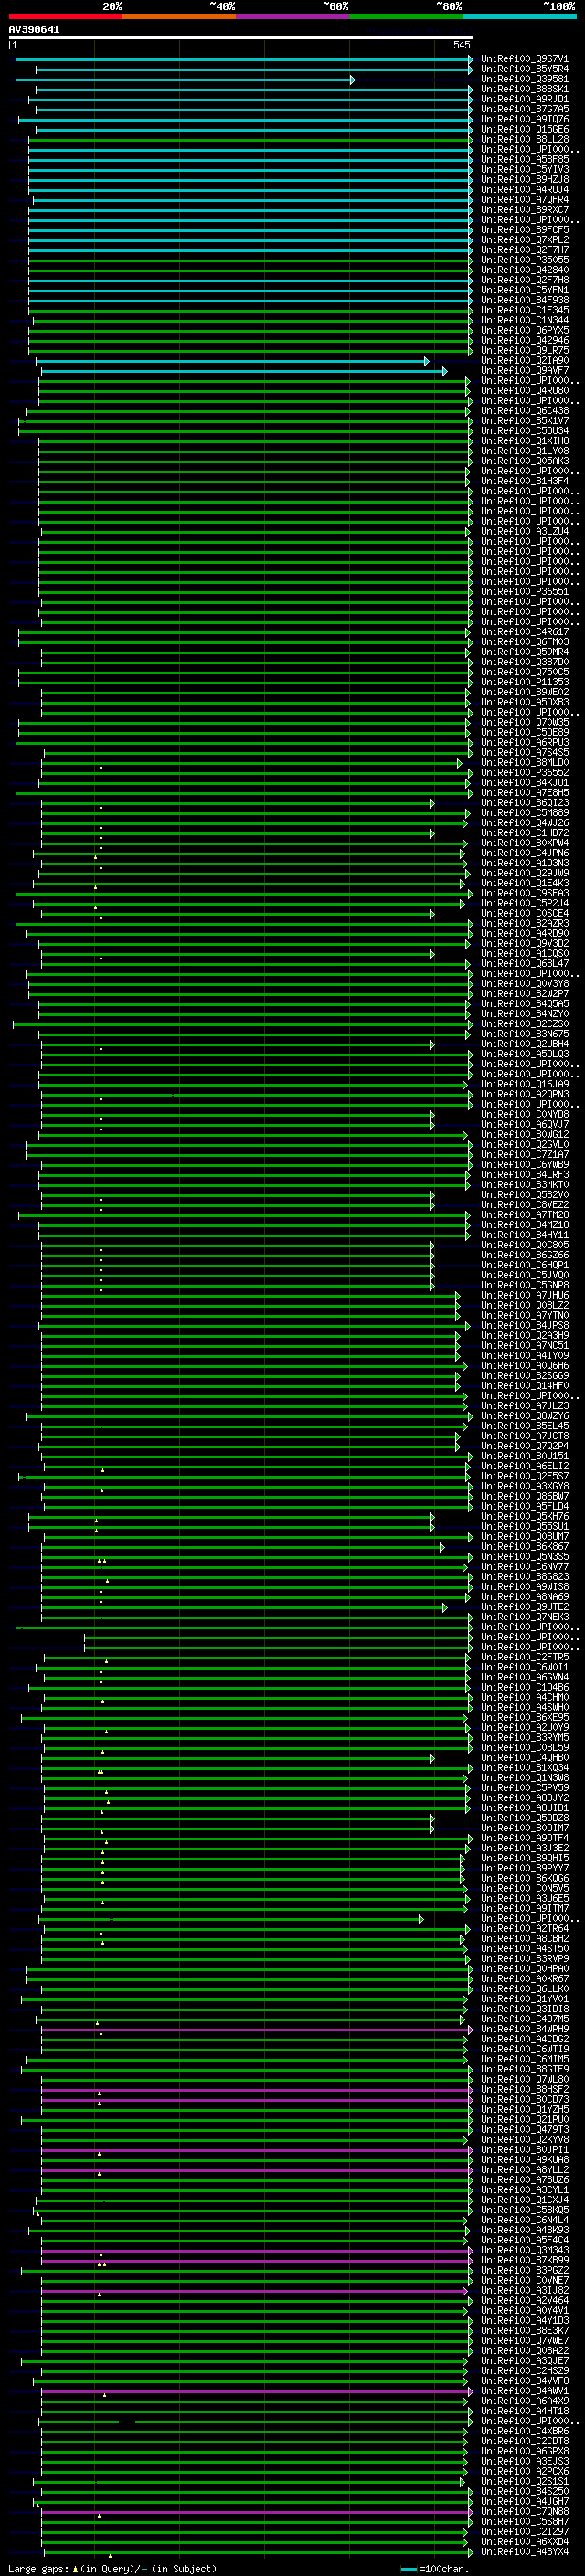585x2576 pixels.
Task: Select UniRef100_A9TQ76 label
Action: coord(524,119)
